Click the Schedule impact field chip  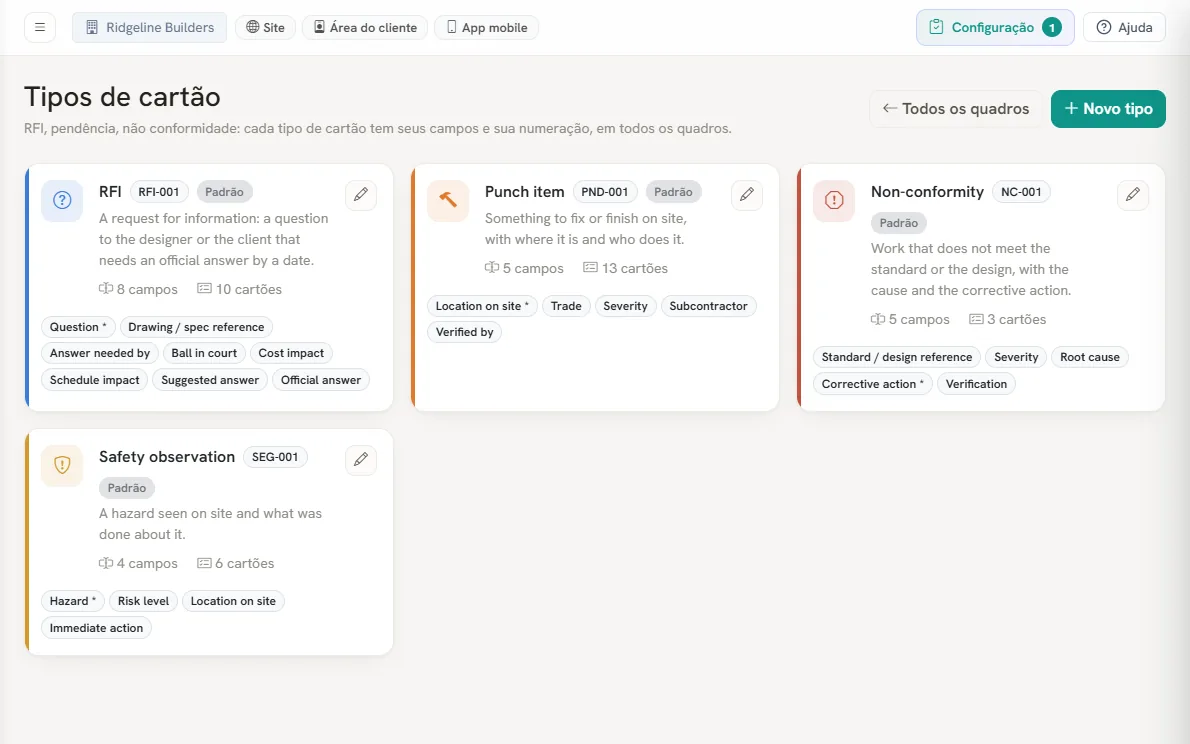coord(95,380)
